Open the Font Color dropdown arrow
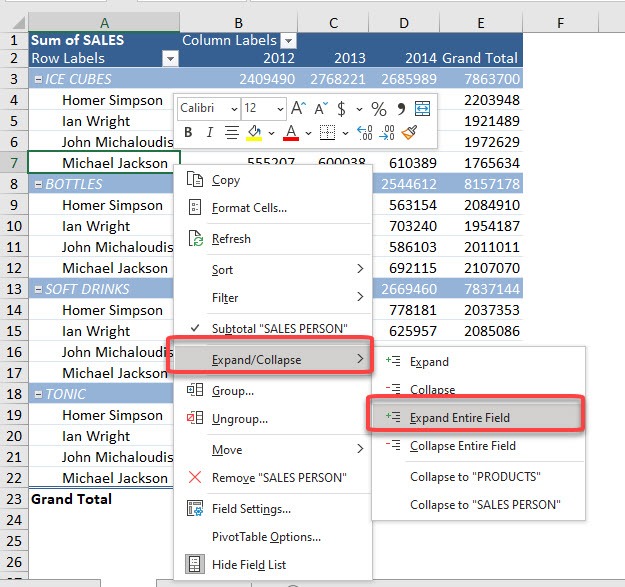625x587 pixels. coord(308,133)
